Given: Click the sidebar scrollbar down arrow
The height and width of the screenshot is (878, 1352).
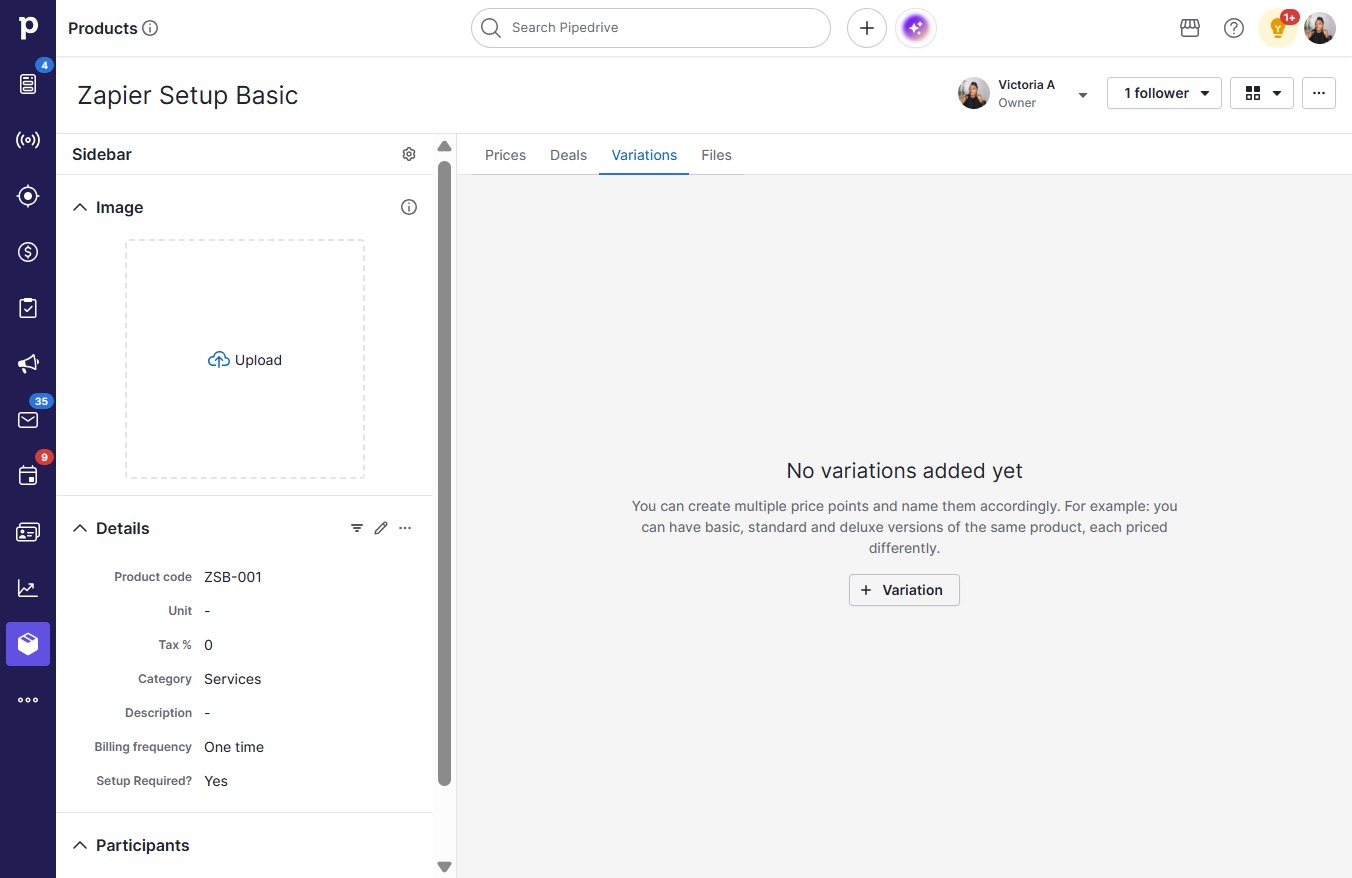Looking at the screenshot, I should 445,867.
